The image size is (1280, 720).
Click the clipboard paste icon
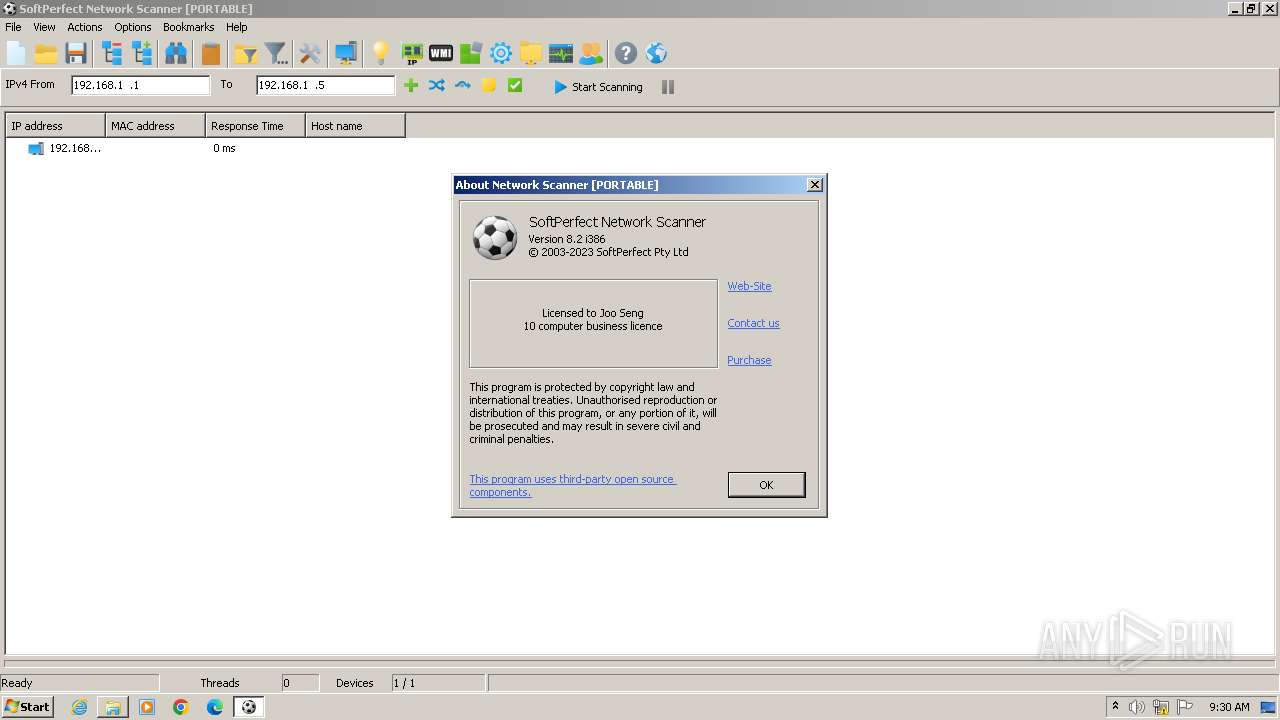tap(210, 53)
